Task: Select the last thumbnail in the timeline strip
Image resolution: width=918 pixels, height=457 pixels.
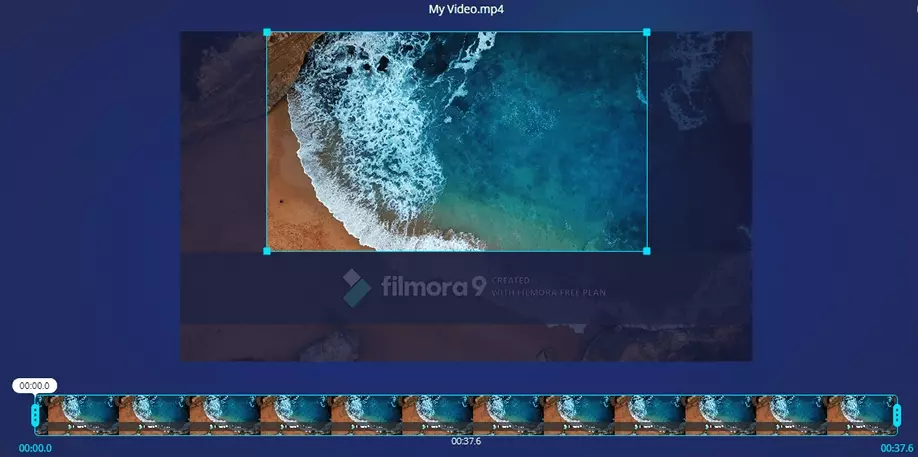Action: coord(861,415)
